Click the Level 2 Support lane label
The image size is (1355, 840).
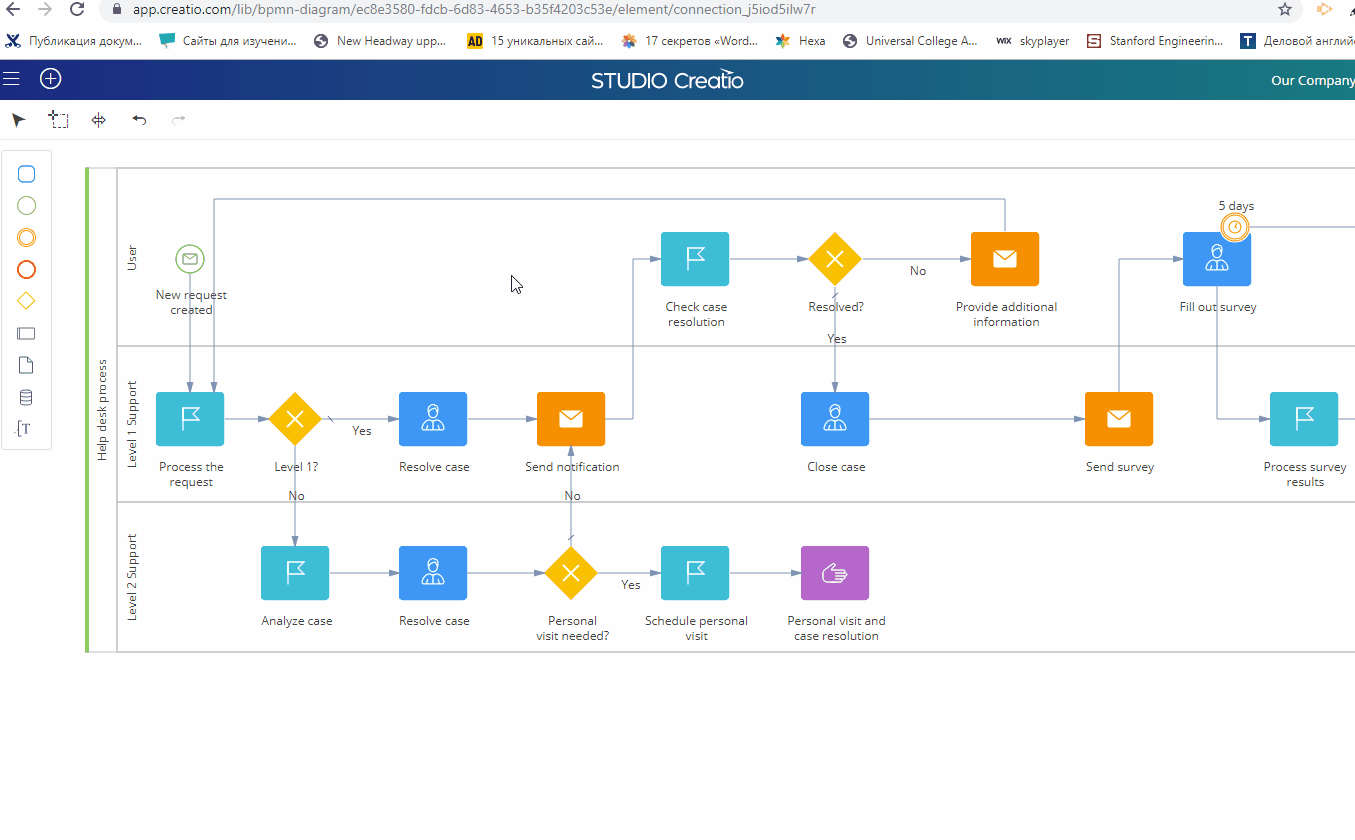(x=132, y=577)
